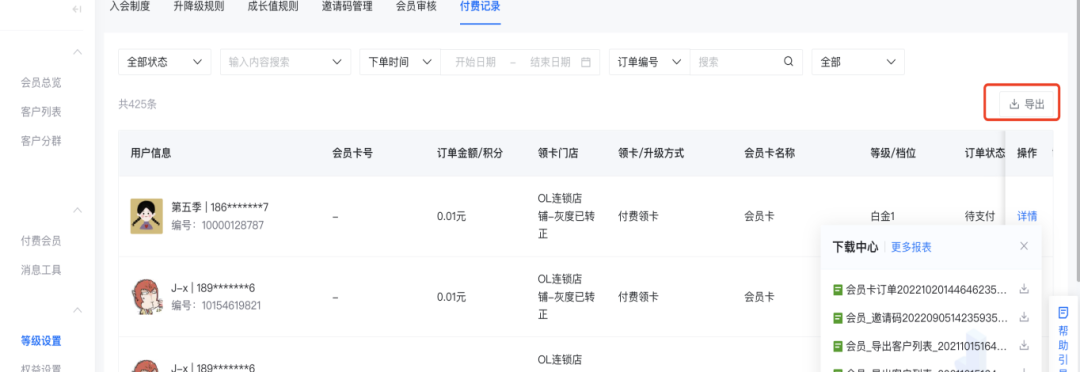Click the file name 会员_导出客户列表_20211015164

(926, 346)
